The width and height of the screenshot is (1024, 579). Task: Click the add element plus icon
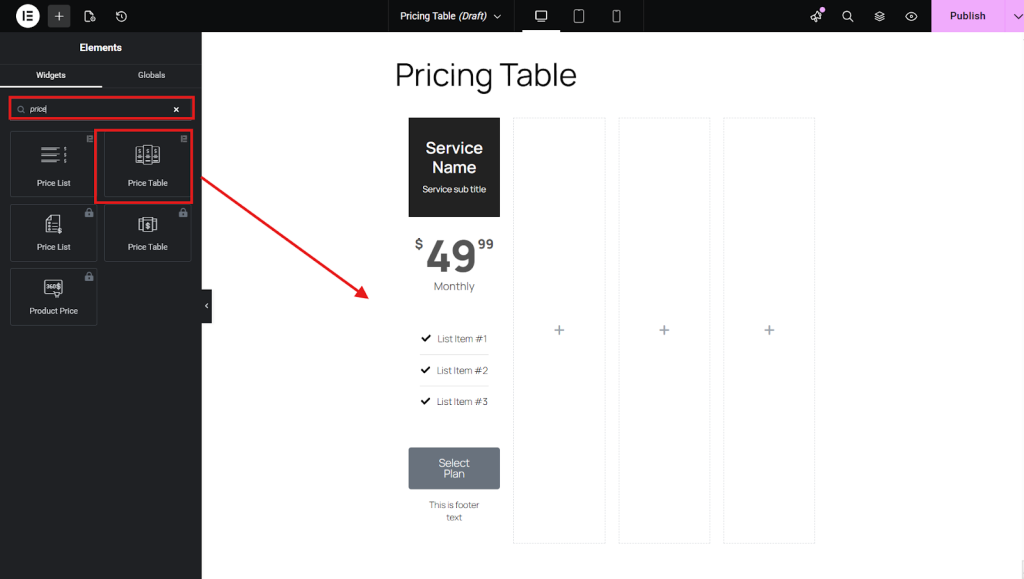pyautogui.click(x=59, y=16)
